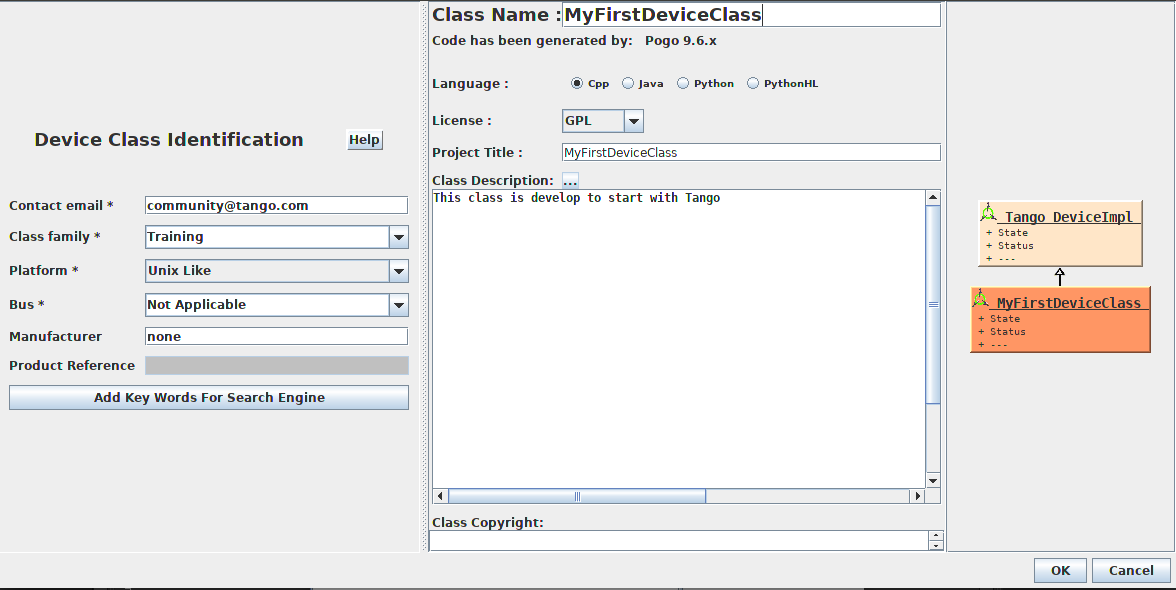The image size is (1176, 590).
Task: Click description scrollbar up arrow
Action: point(933,198)
